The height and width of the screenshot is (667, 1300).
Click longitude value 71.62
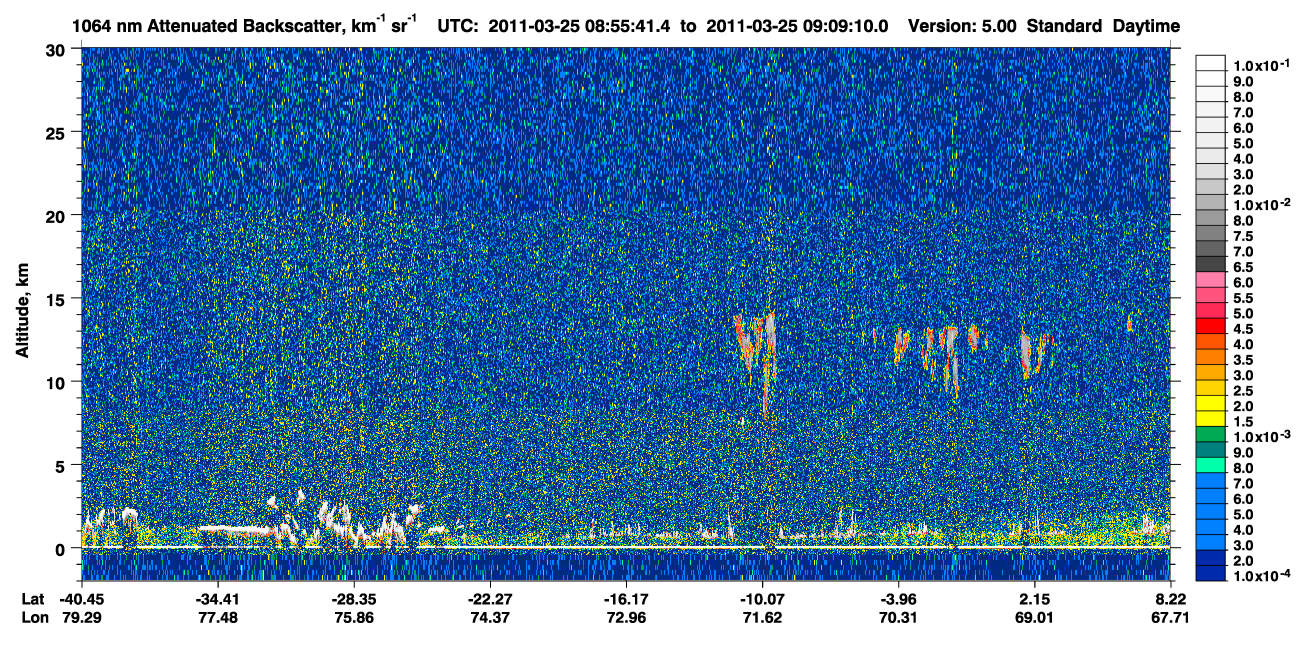click(x=762, y=617)
